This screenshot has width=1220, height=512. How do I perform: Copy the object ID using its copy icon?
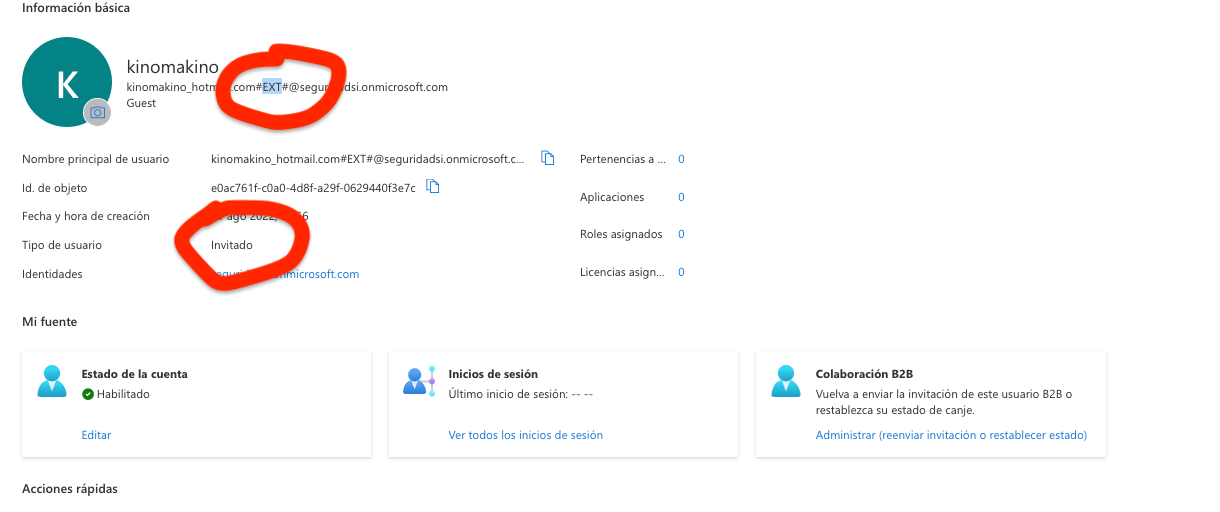click(x=433, y=186)
